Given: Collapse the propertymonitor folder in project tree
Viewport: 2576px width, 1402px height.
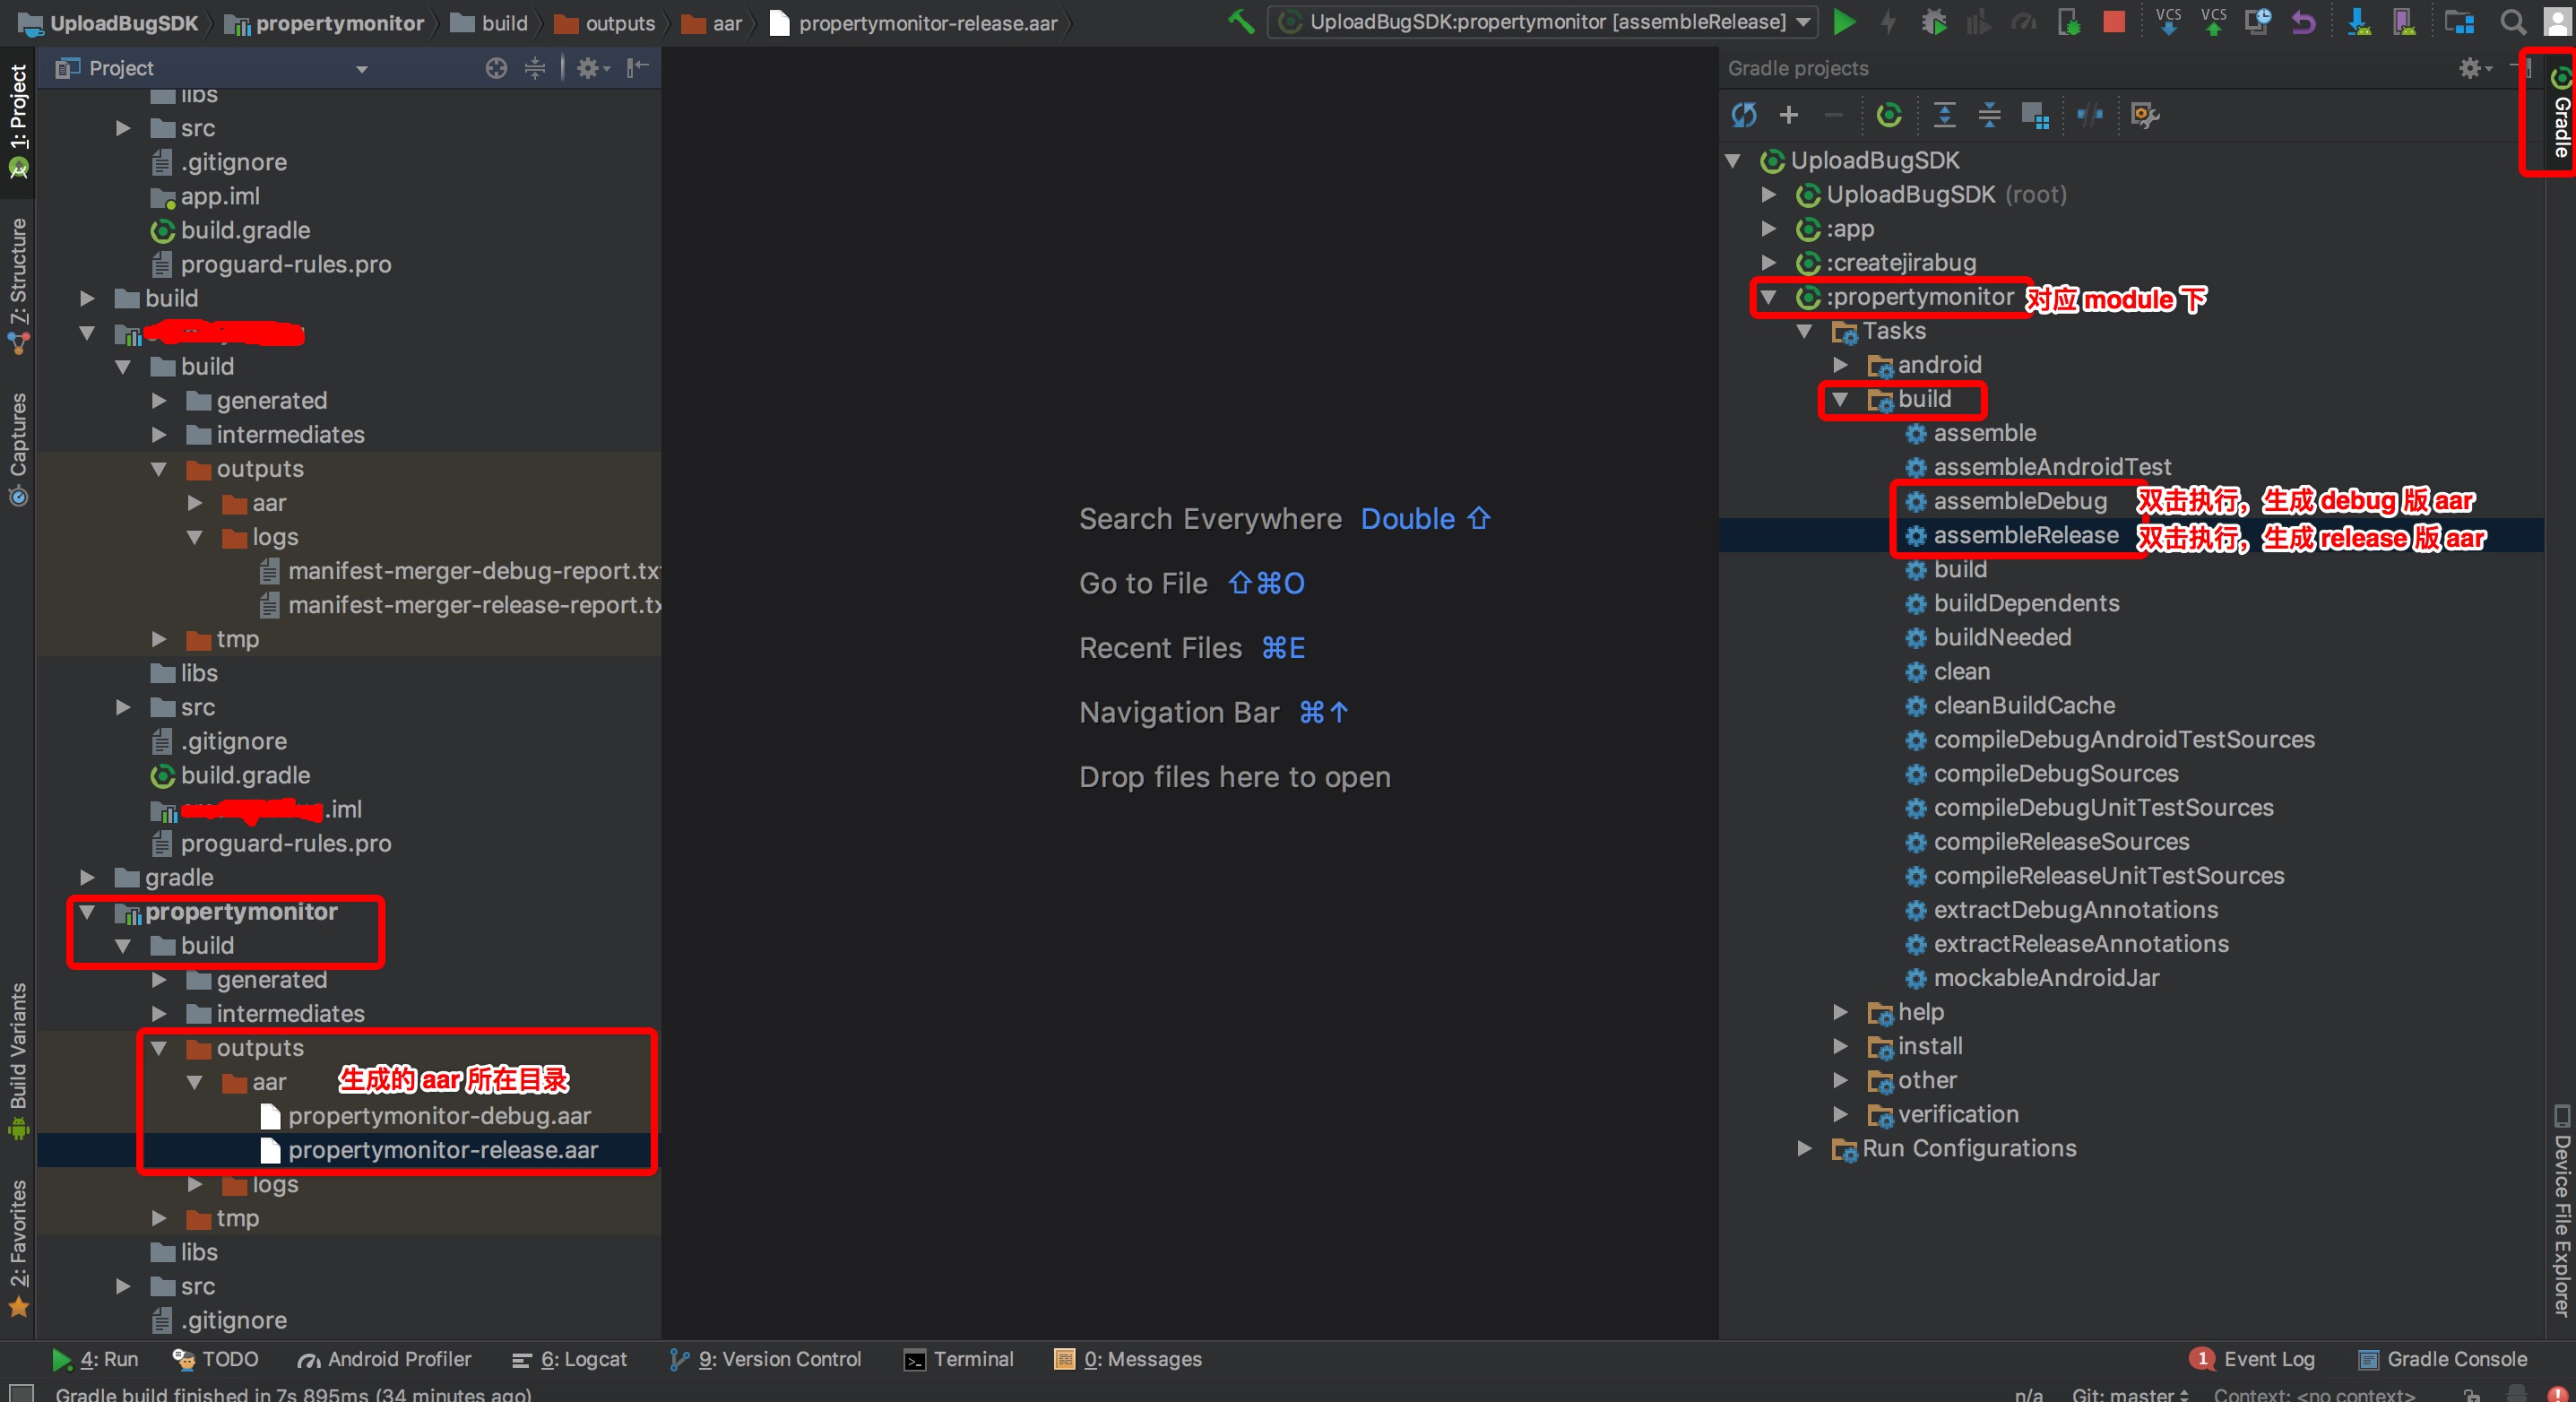Looking at the screenshot, I should (x=87, y=912).
